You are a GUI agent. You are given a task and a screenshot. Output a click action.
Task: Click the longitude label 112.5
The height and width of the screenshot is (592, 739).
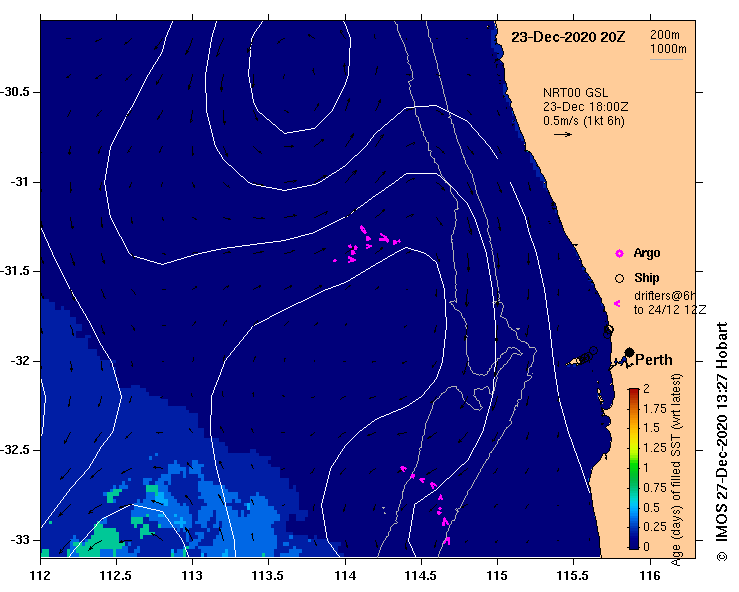[116, 576]
